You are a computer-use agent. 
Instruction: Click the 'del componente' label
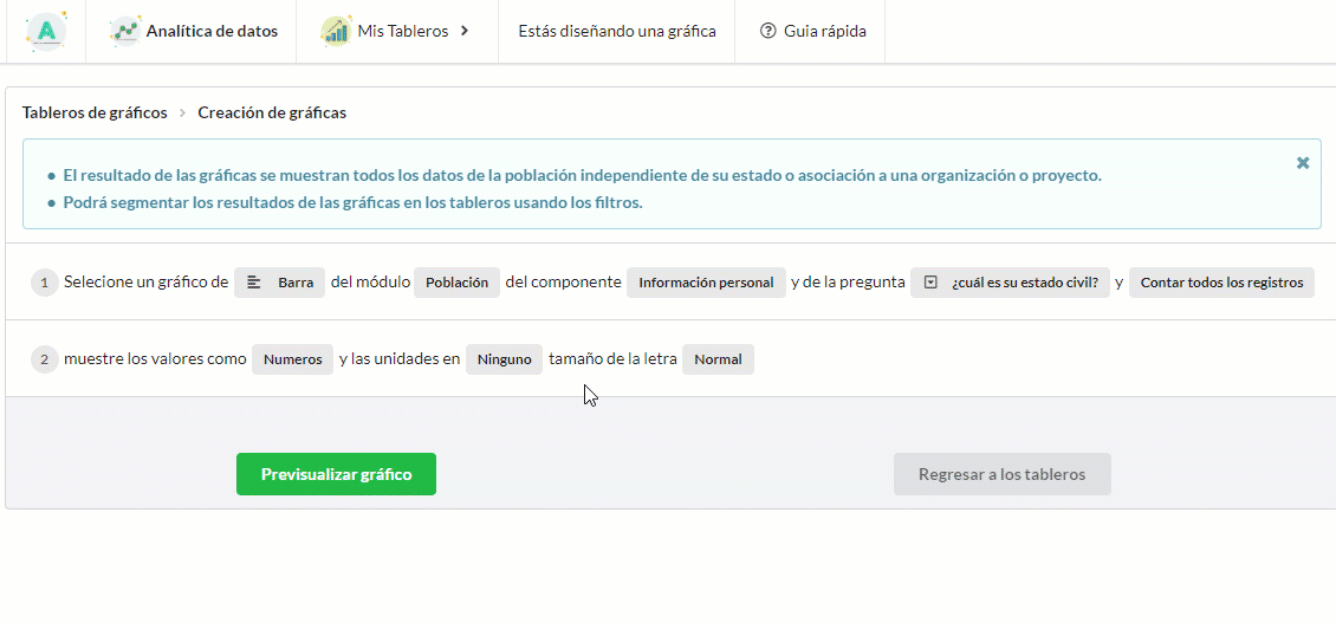click(x=563, y=282)
